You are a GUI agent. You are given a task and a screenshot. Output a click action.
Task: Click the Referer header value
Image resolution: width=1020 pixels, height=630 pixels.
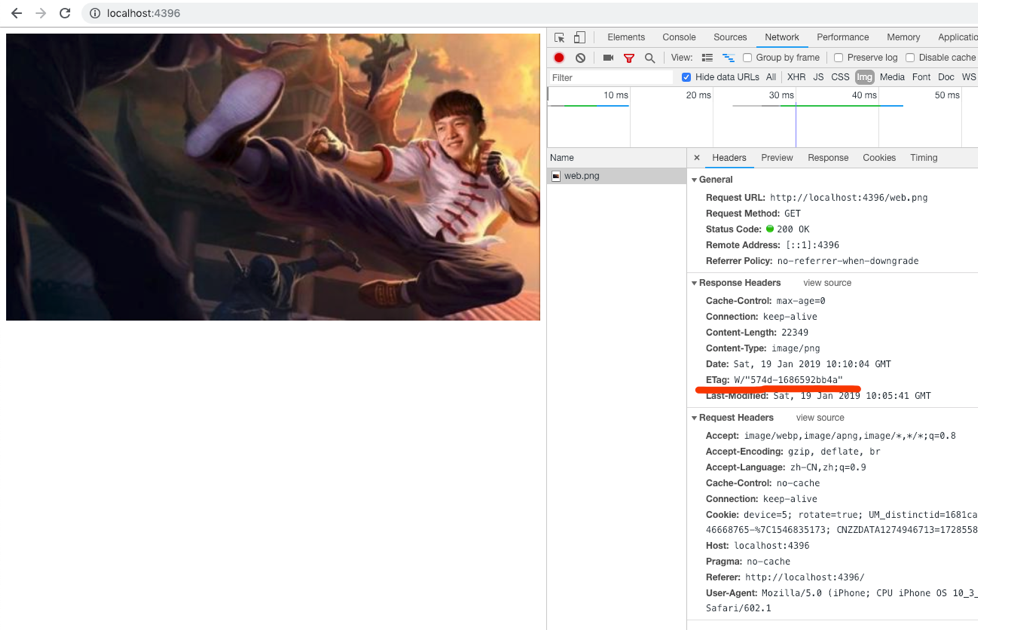(804, 577)
